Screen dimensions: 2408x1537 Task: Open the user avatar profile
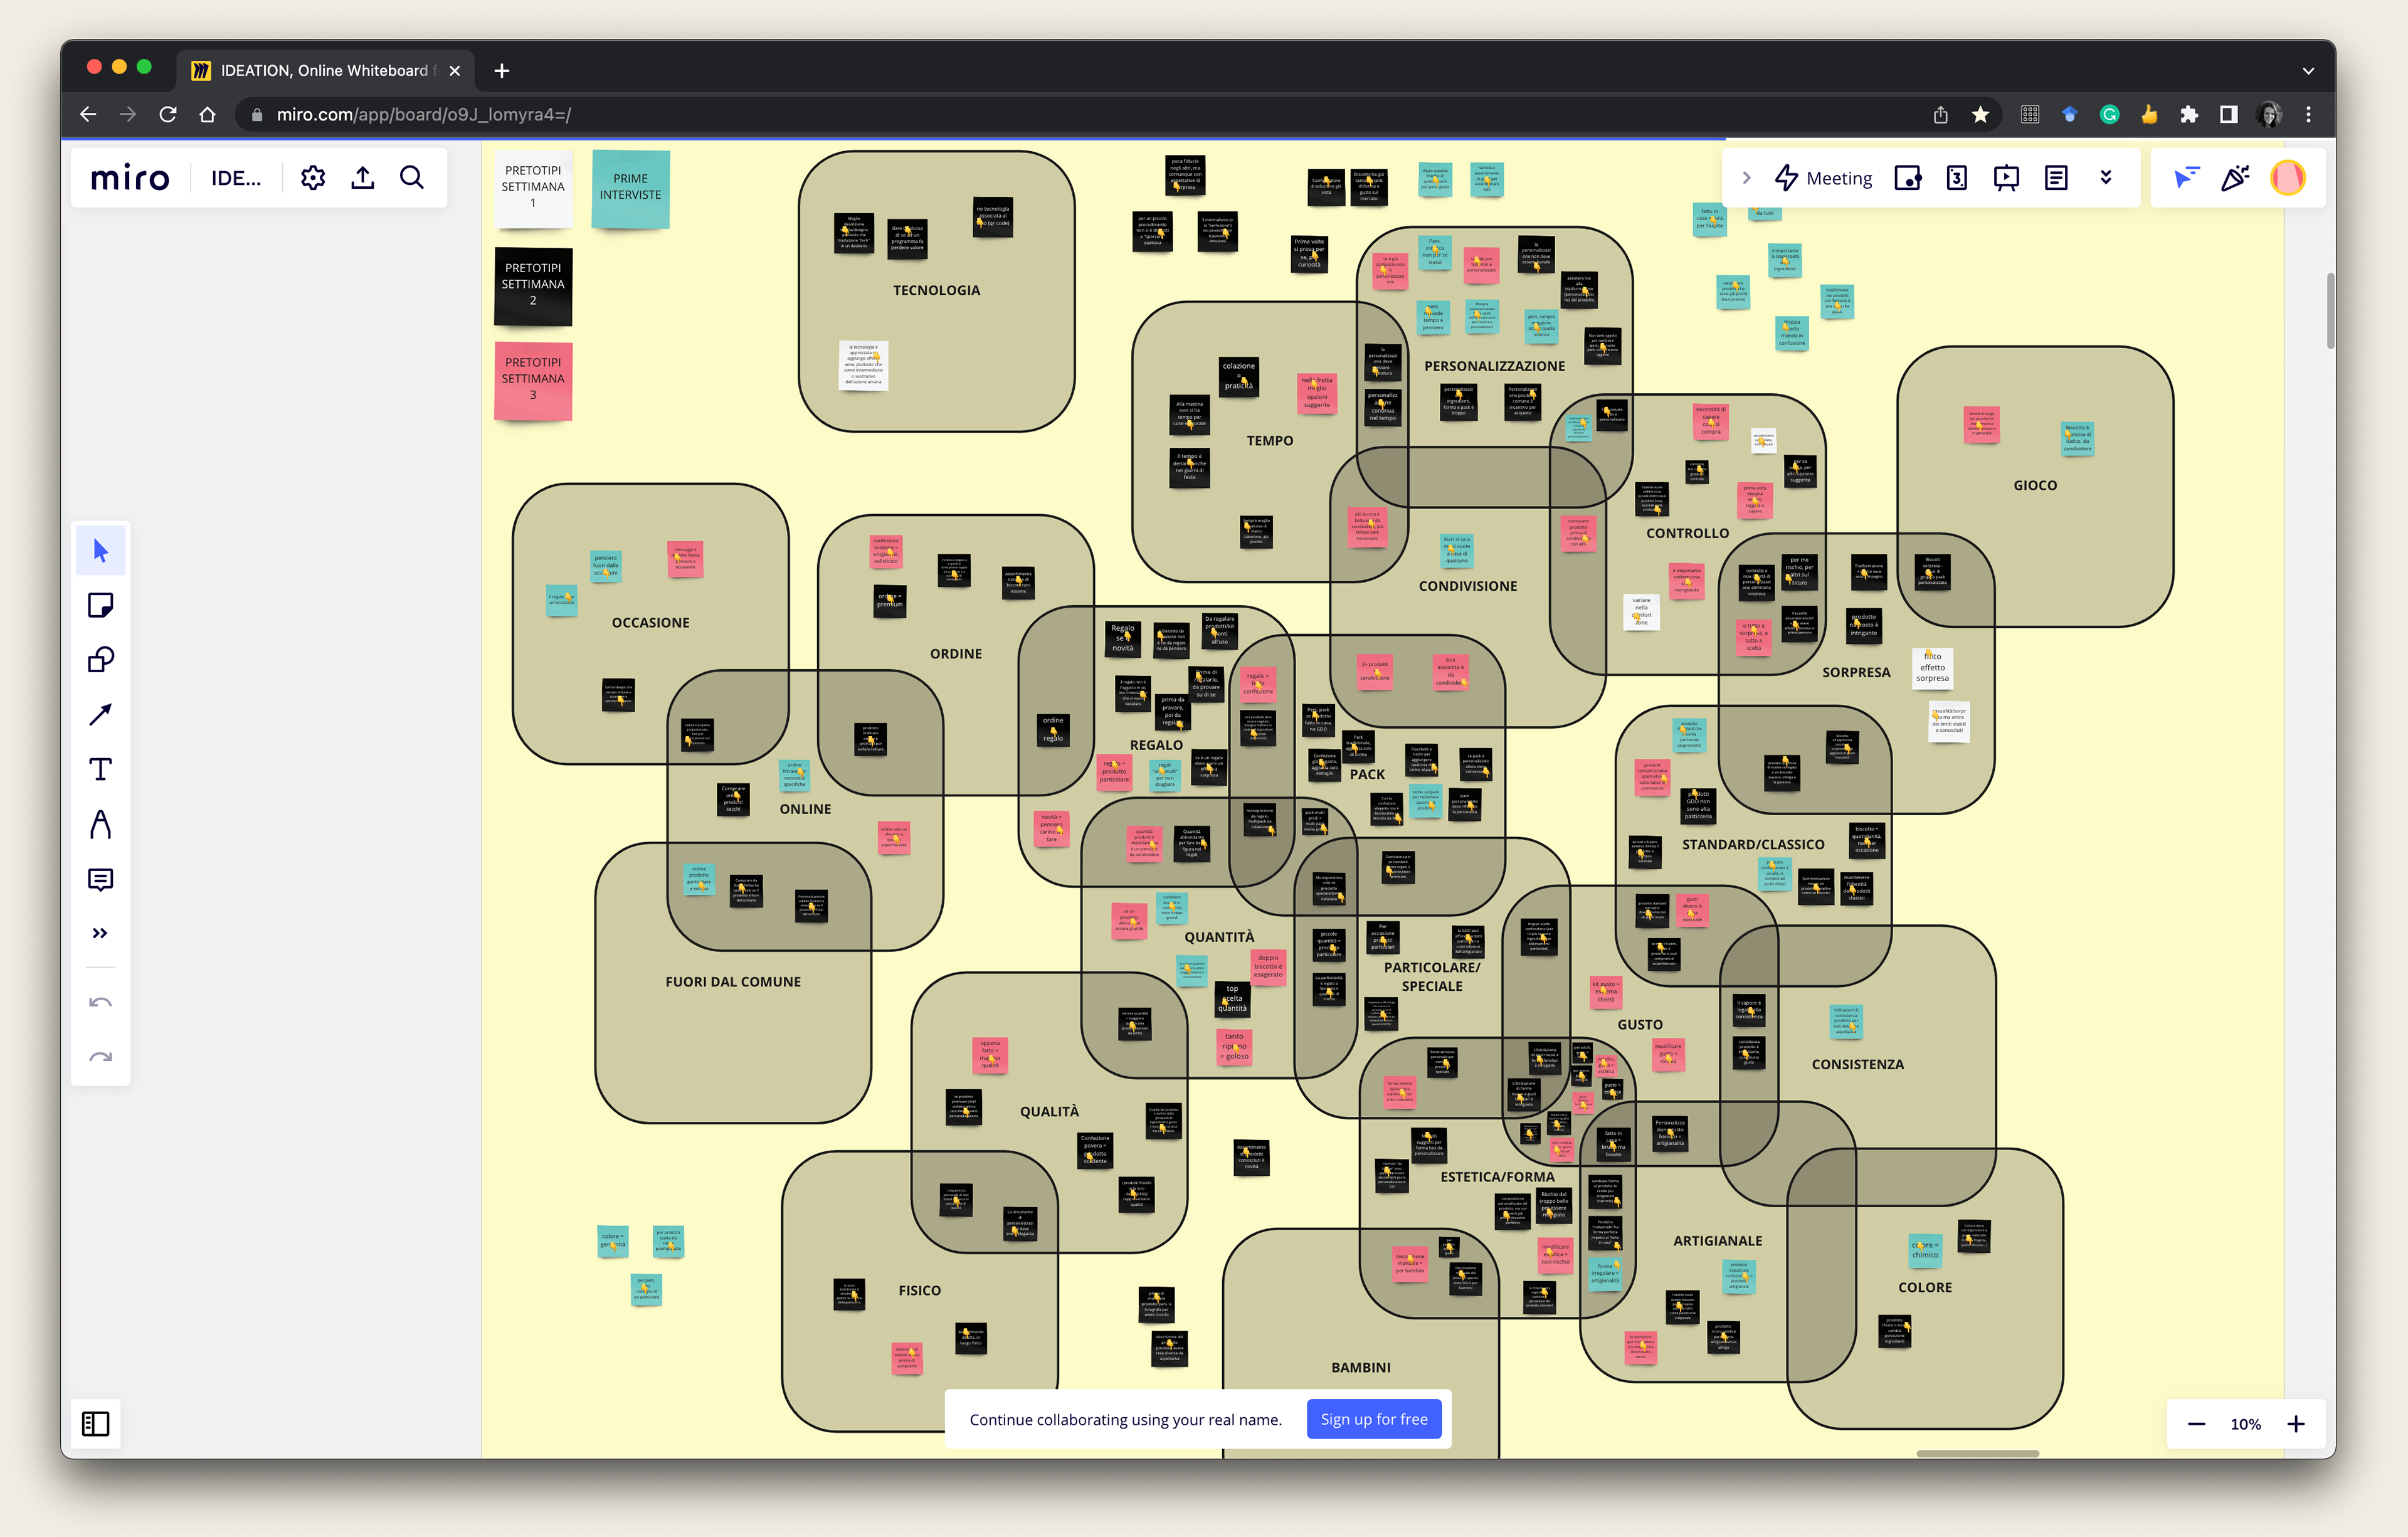[x=2288, y=178]
